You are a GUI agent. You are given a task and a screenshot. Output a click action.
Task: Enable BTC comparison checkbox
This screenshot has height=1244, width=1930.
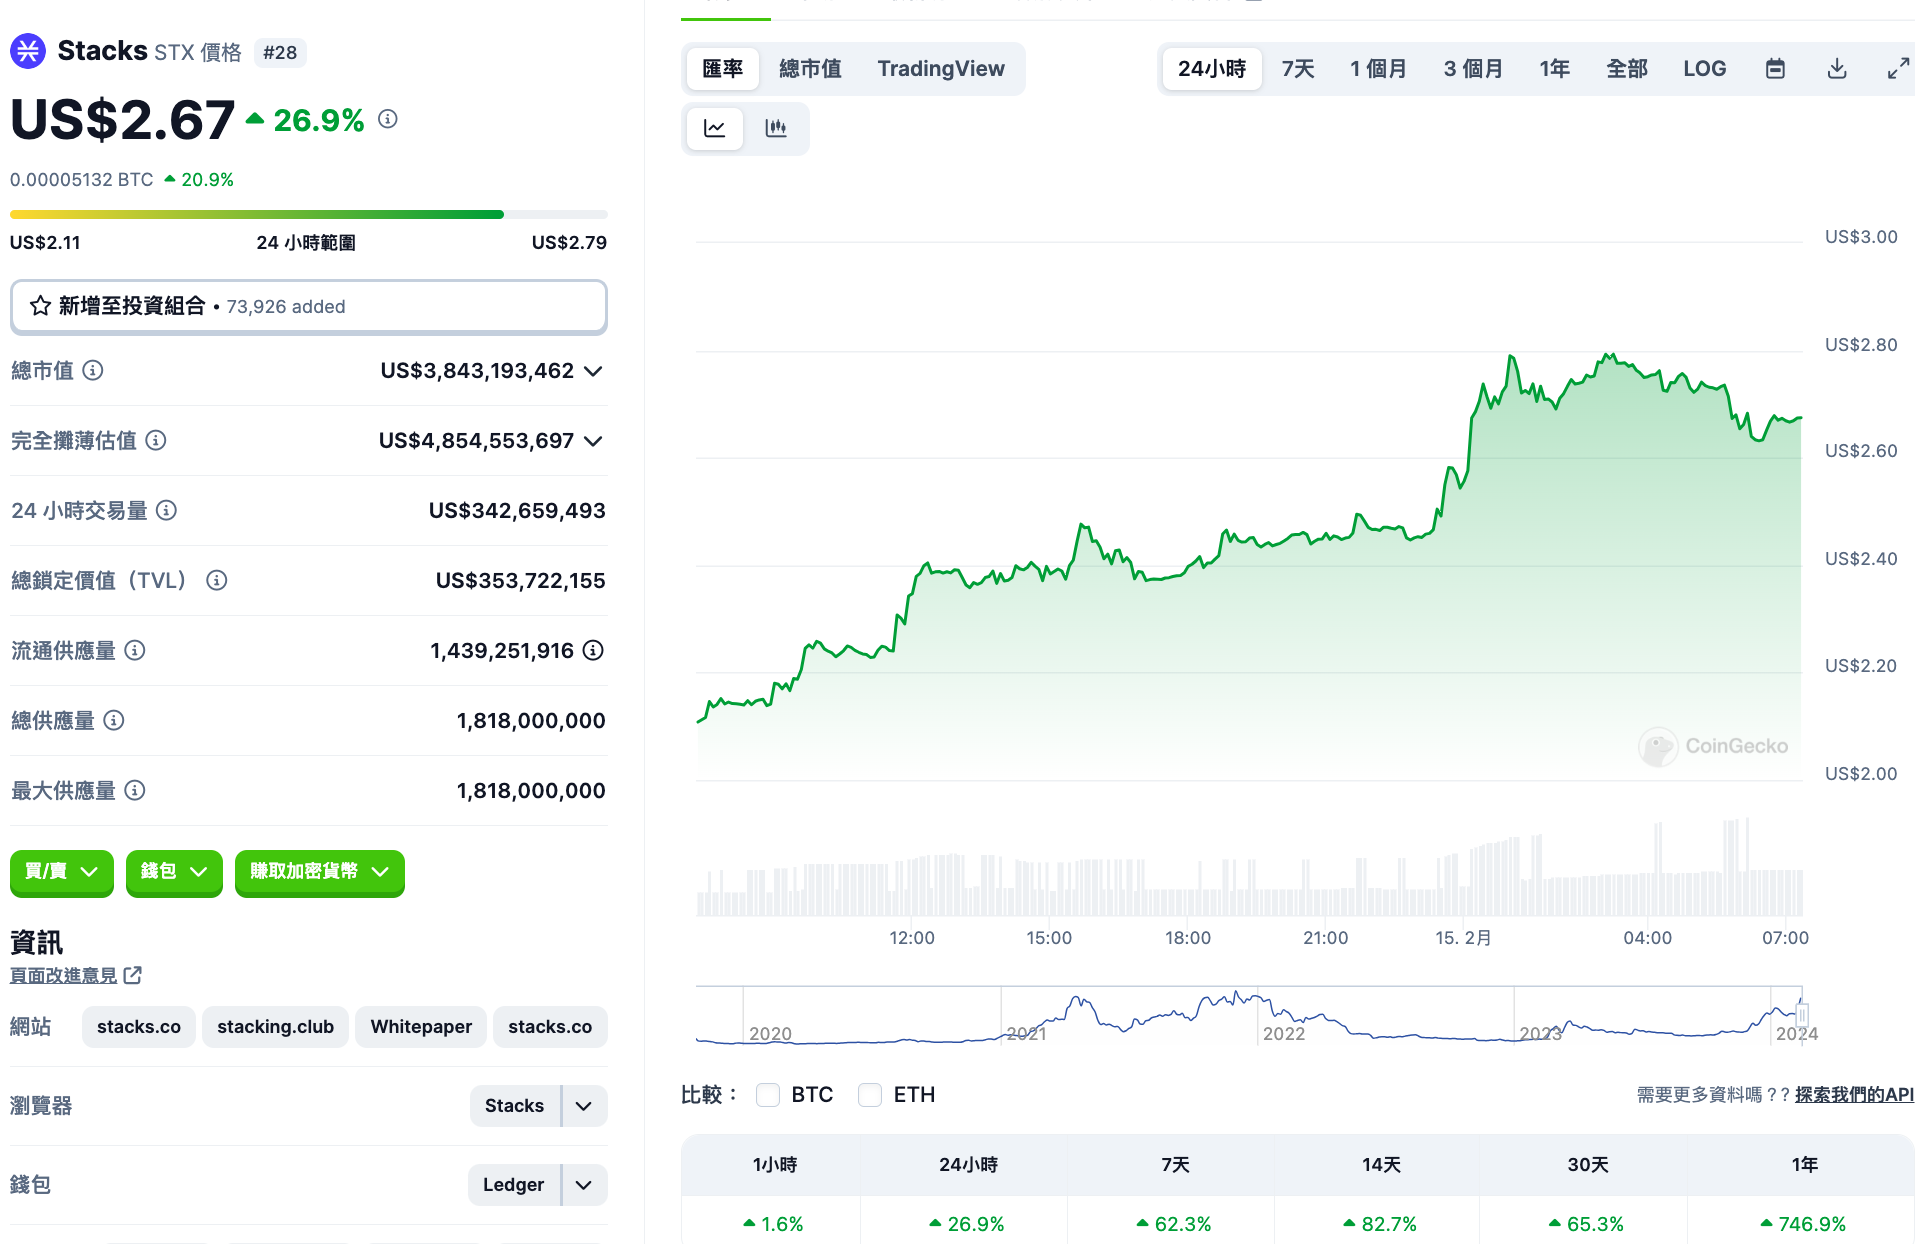pos(768,1095)
